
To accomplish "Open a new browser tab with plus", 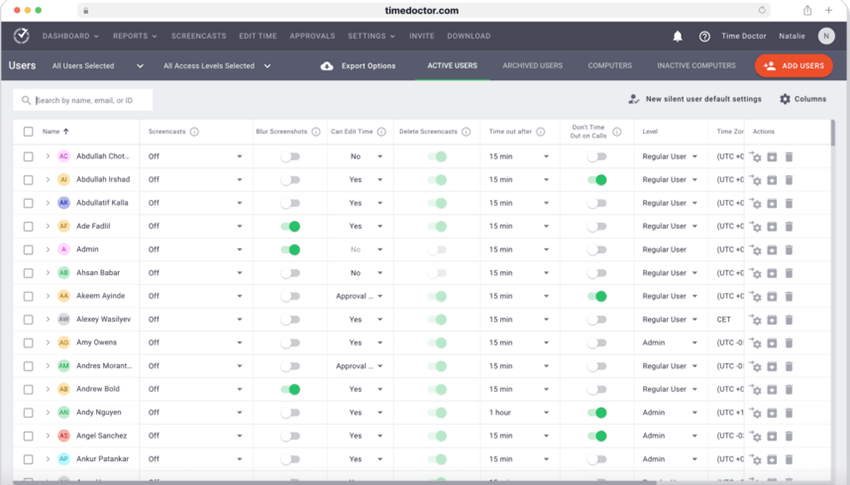I will pyautogui.click(x=828, y=10).
